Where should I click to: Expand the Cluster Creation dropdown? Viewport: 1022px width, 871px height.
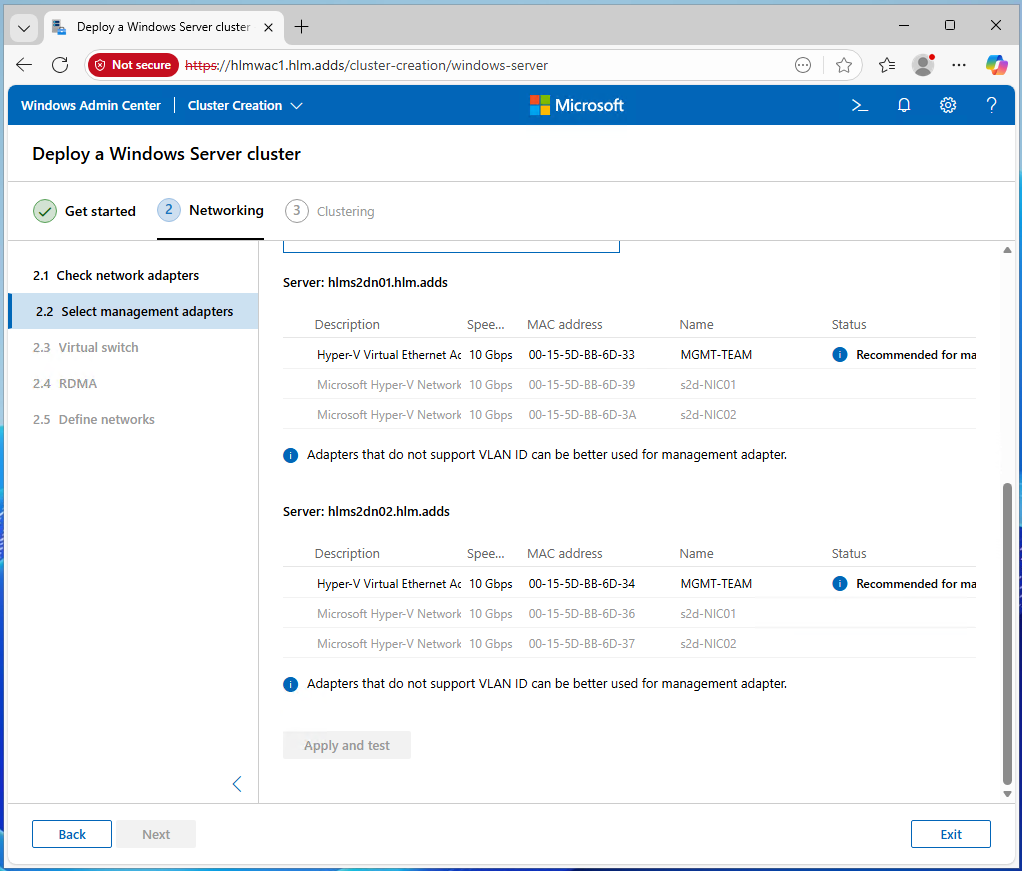[245, 105]
